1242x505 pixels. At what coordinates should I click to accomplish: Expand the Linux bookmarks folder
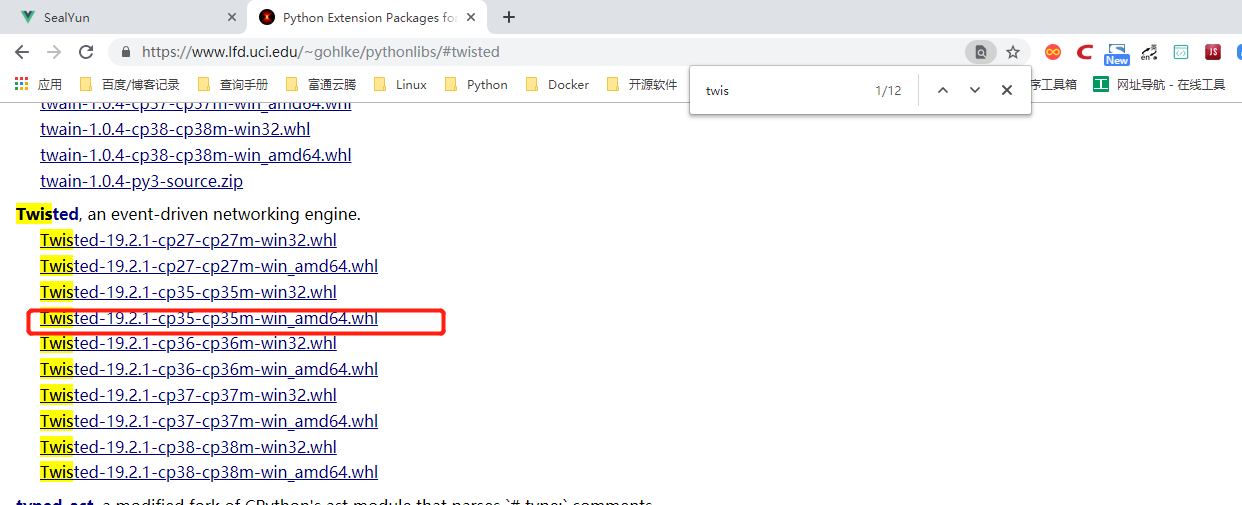pos(399,85)
